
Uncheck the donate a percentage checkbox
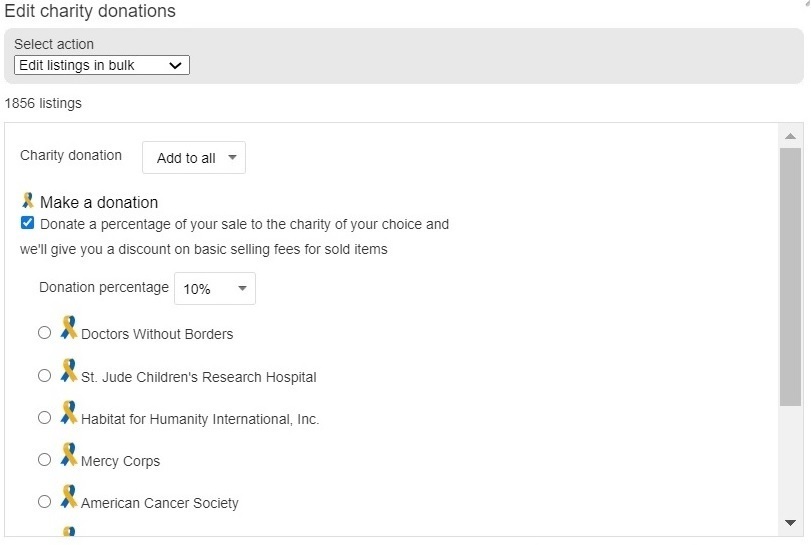[27, 223]
